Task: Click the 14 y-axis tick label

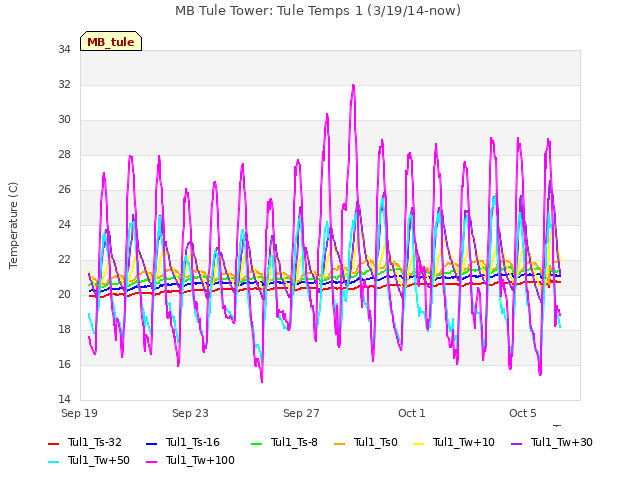Action: tap(64, 399)
